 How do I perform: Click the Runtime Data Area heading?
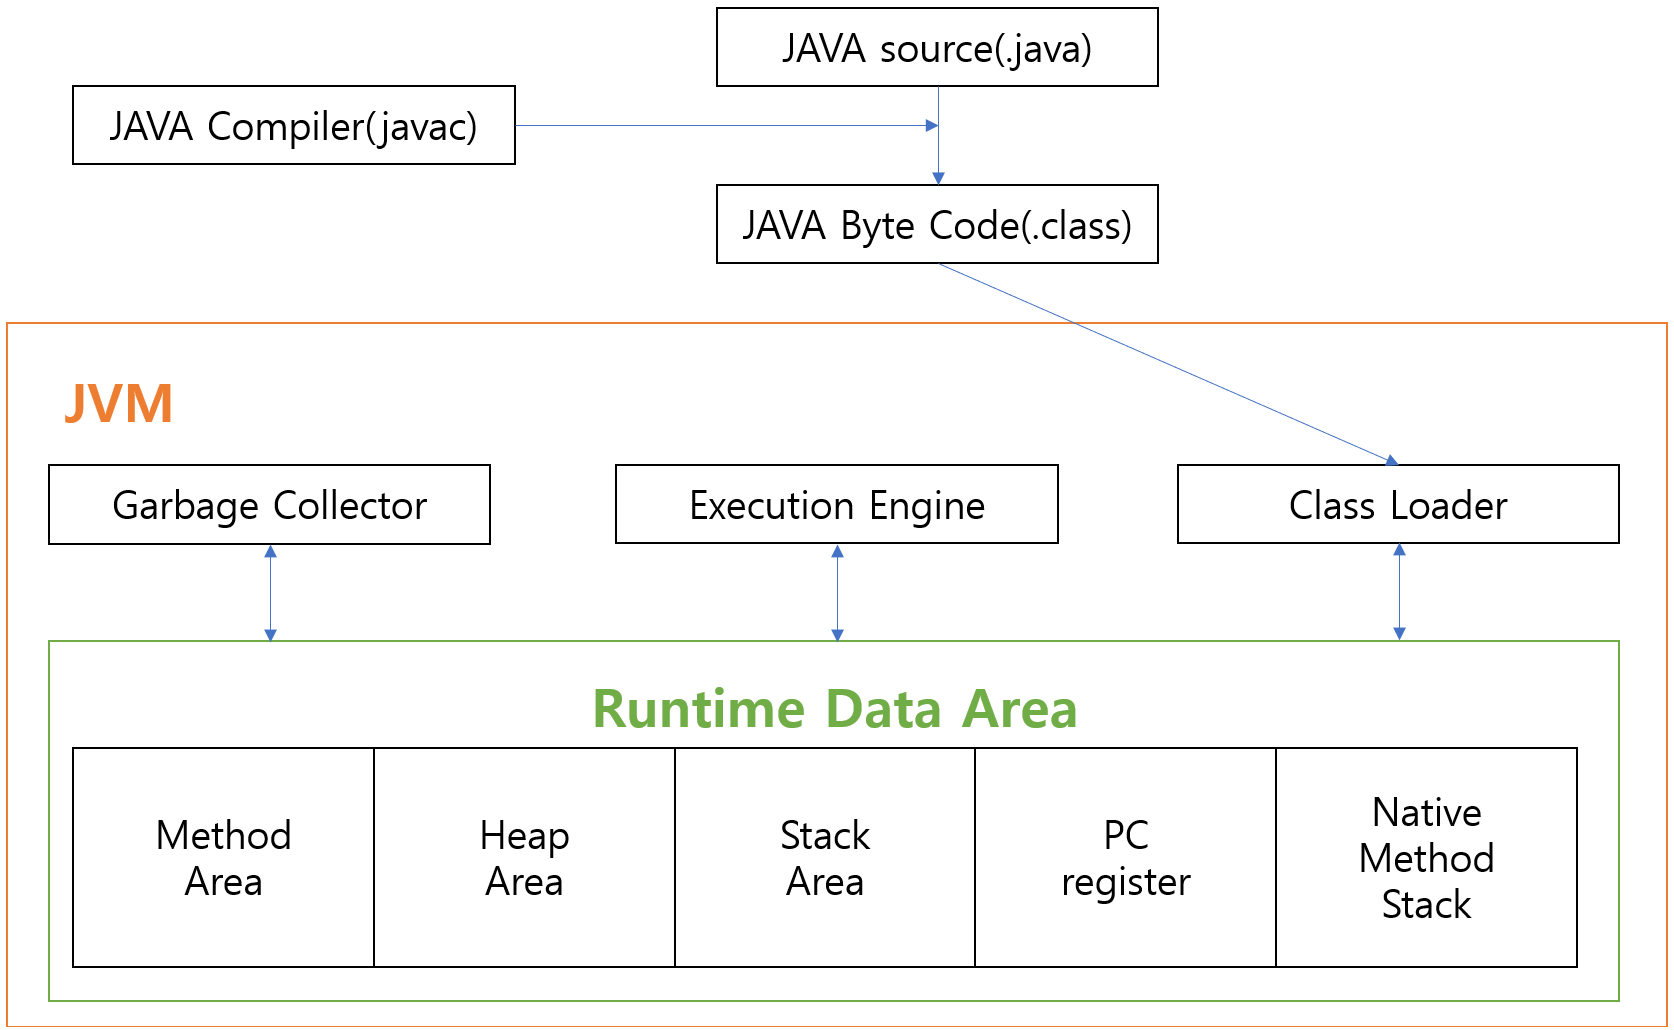(x=836, y=710)
